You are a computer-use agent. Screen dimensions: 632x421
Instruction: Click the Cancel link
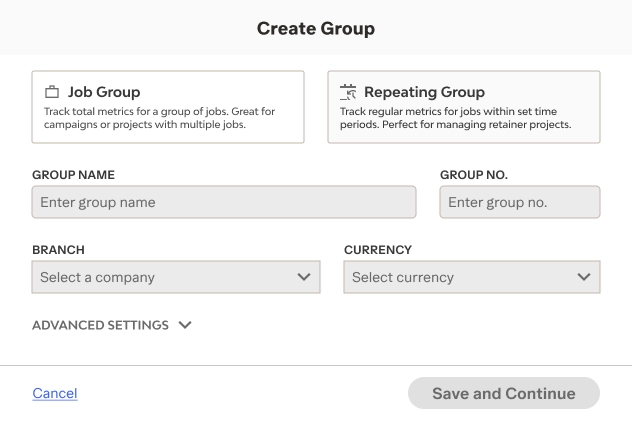[55, 393]
